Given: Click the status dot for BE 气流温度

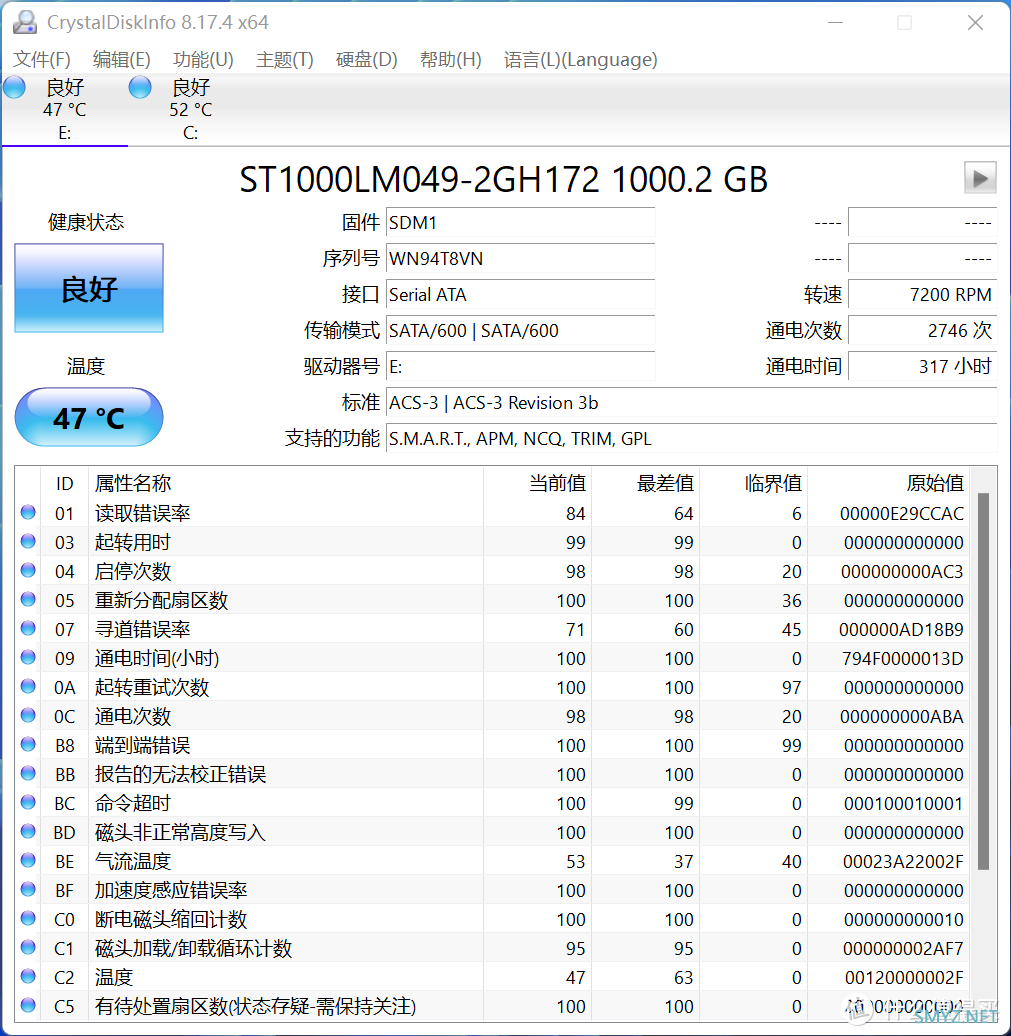Looking at the screenshot, I should tap(28, 860).
